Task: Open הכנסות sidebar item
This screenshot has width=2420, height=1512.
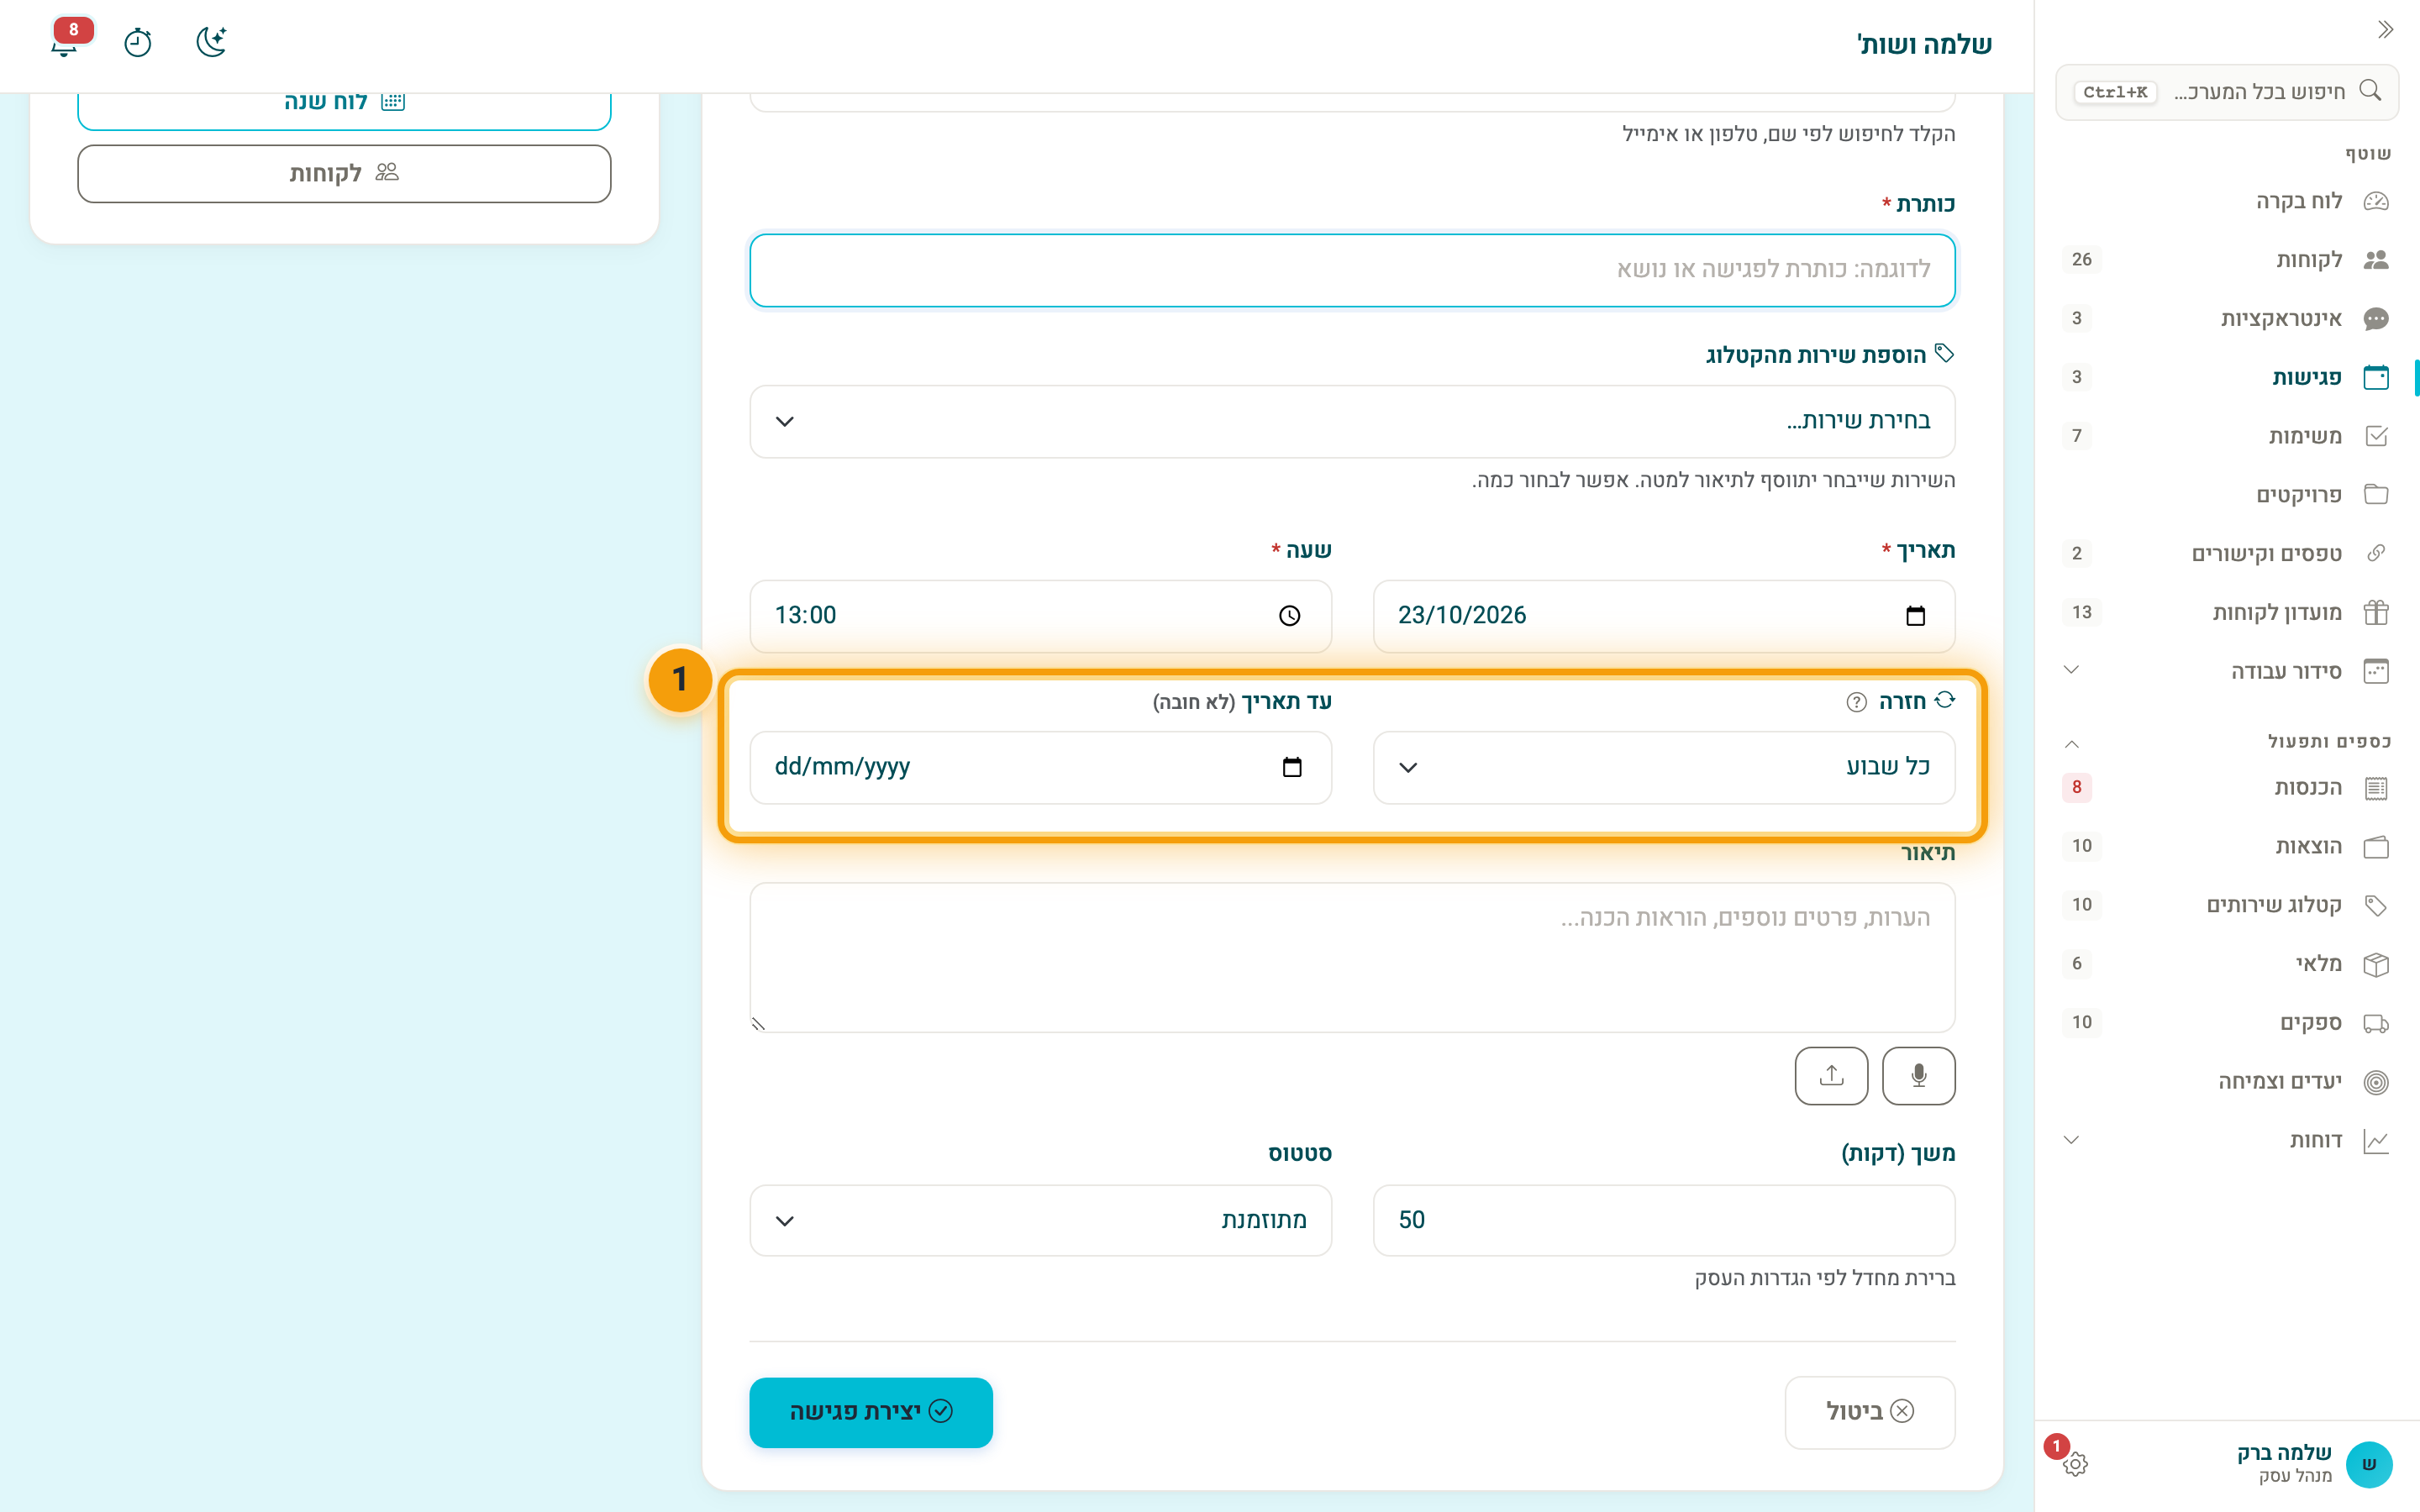Action: point(2227,788)
